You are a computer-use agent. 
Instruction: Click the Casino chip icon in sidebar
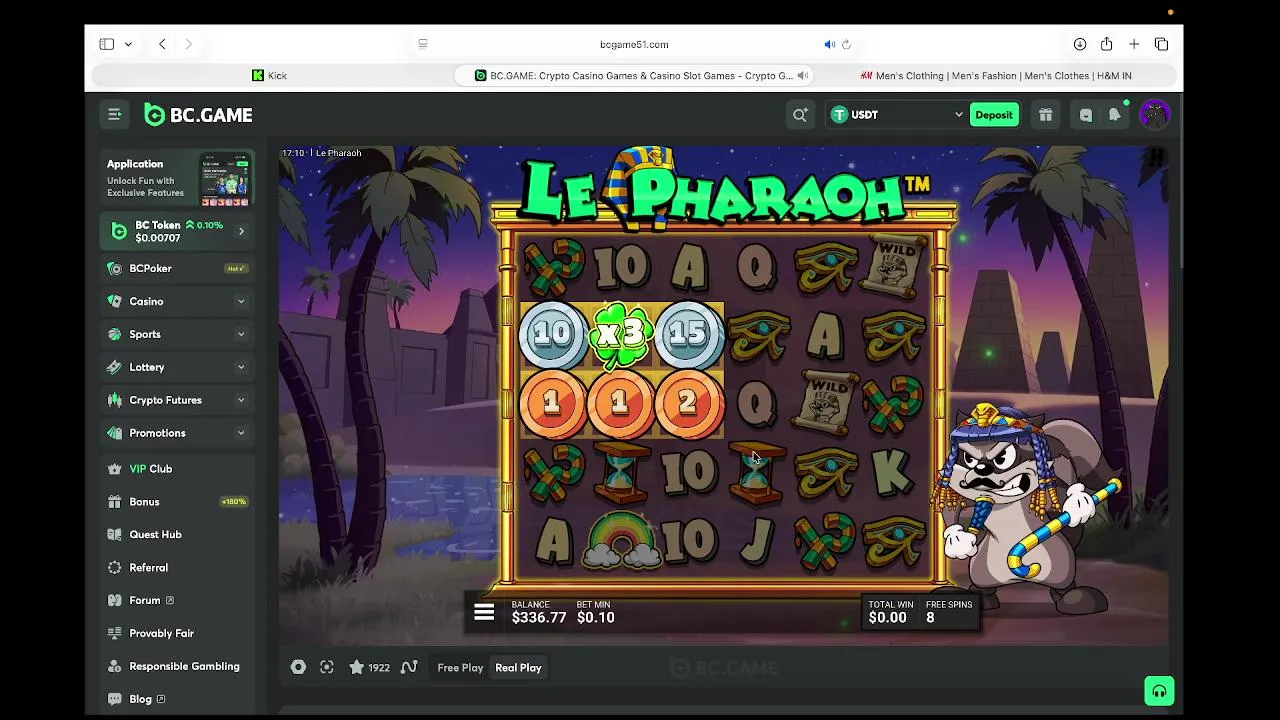click(x=115, y=301)
